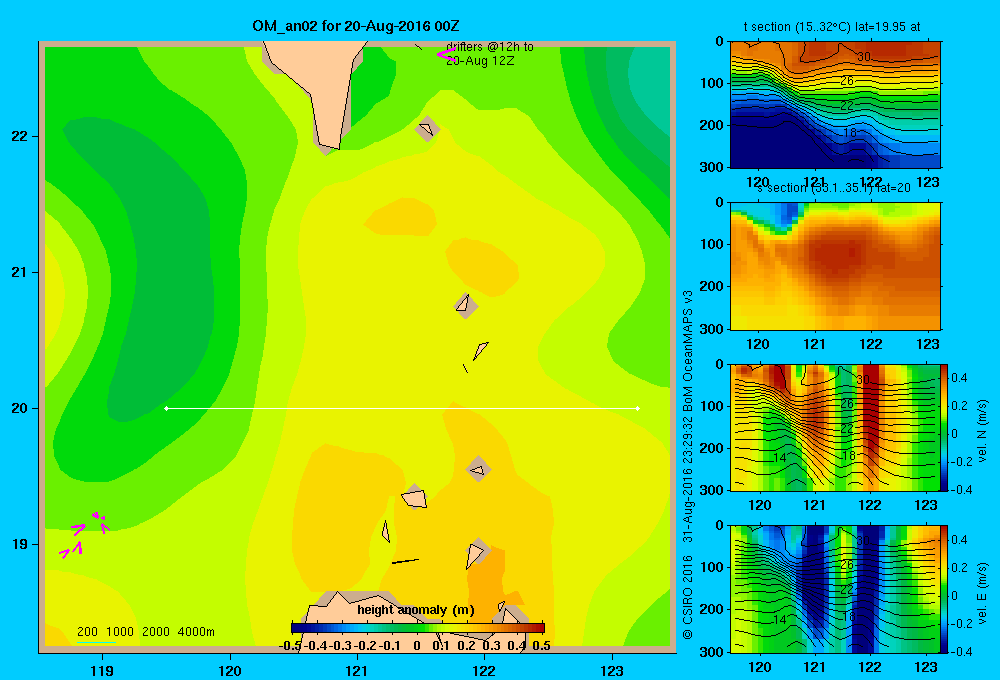This screenshot has height=680, width=1000.
Task: Open the northward velocity section plot
Action: click(835, 427)
